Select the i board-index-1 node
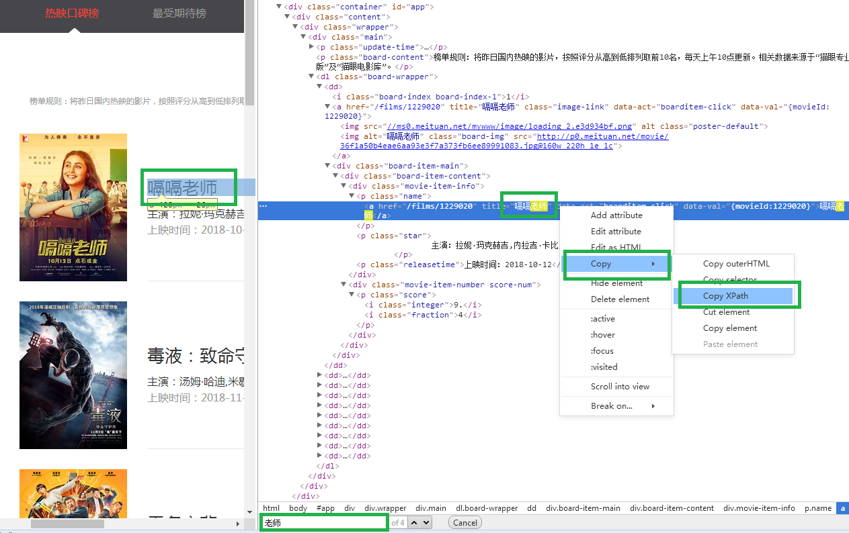Viewport: 849px width, 533px height. [x=430, y=96]
